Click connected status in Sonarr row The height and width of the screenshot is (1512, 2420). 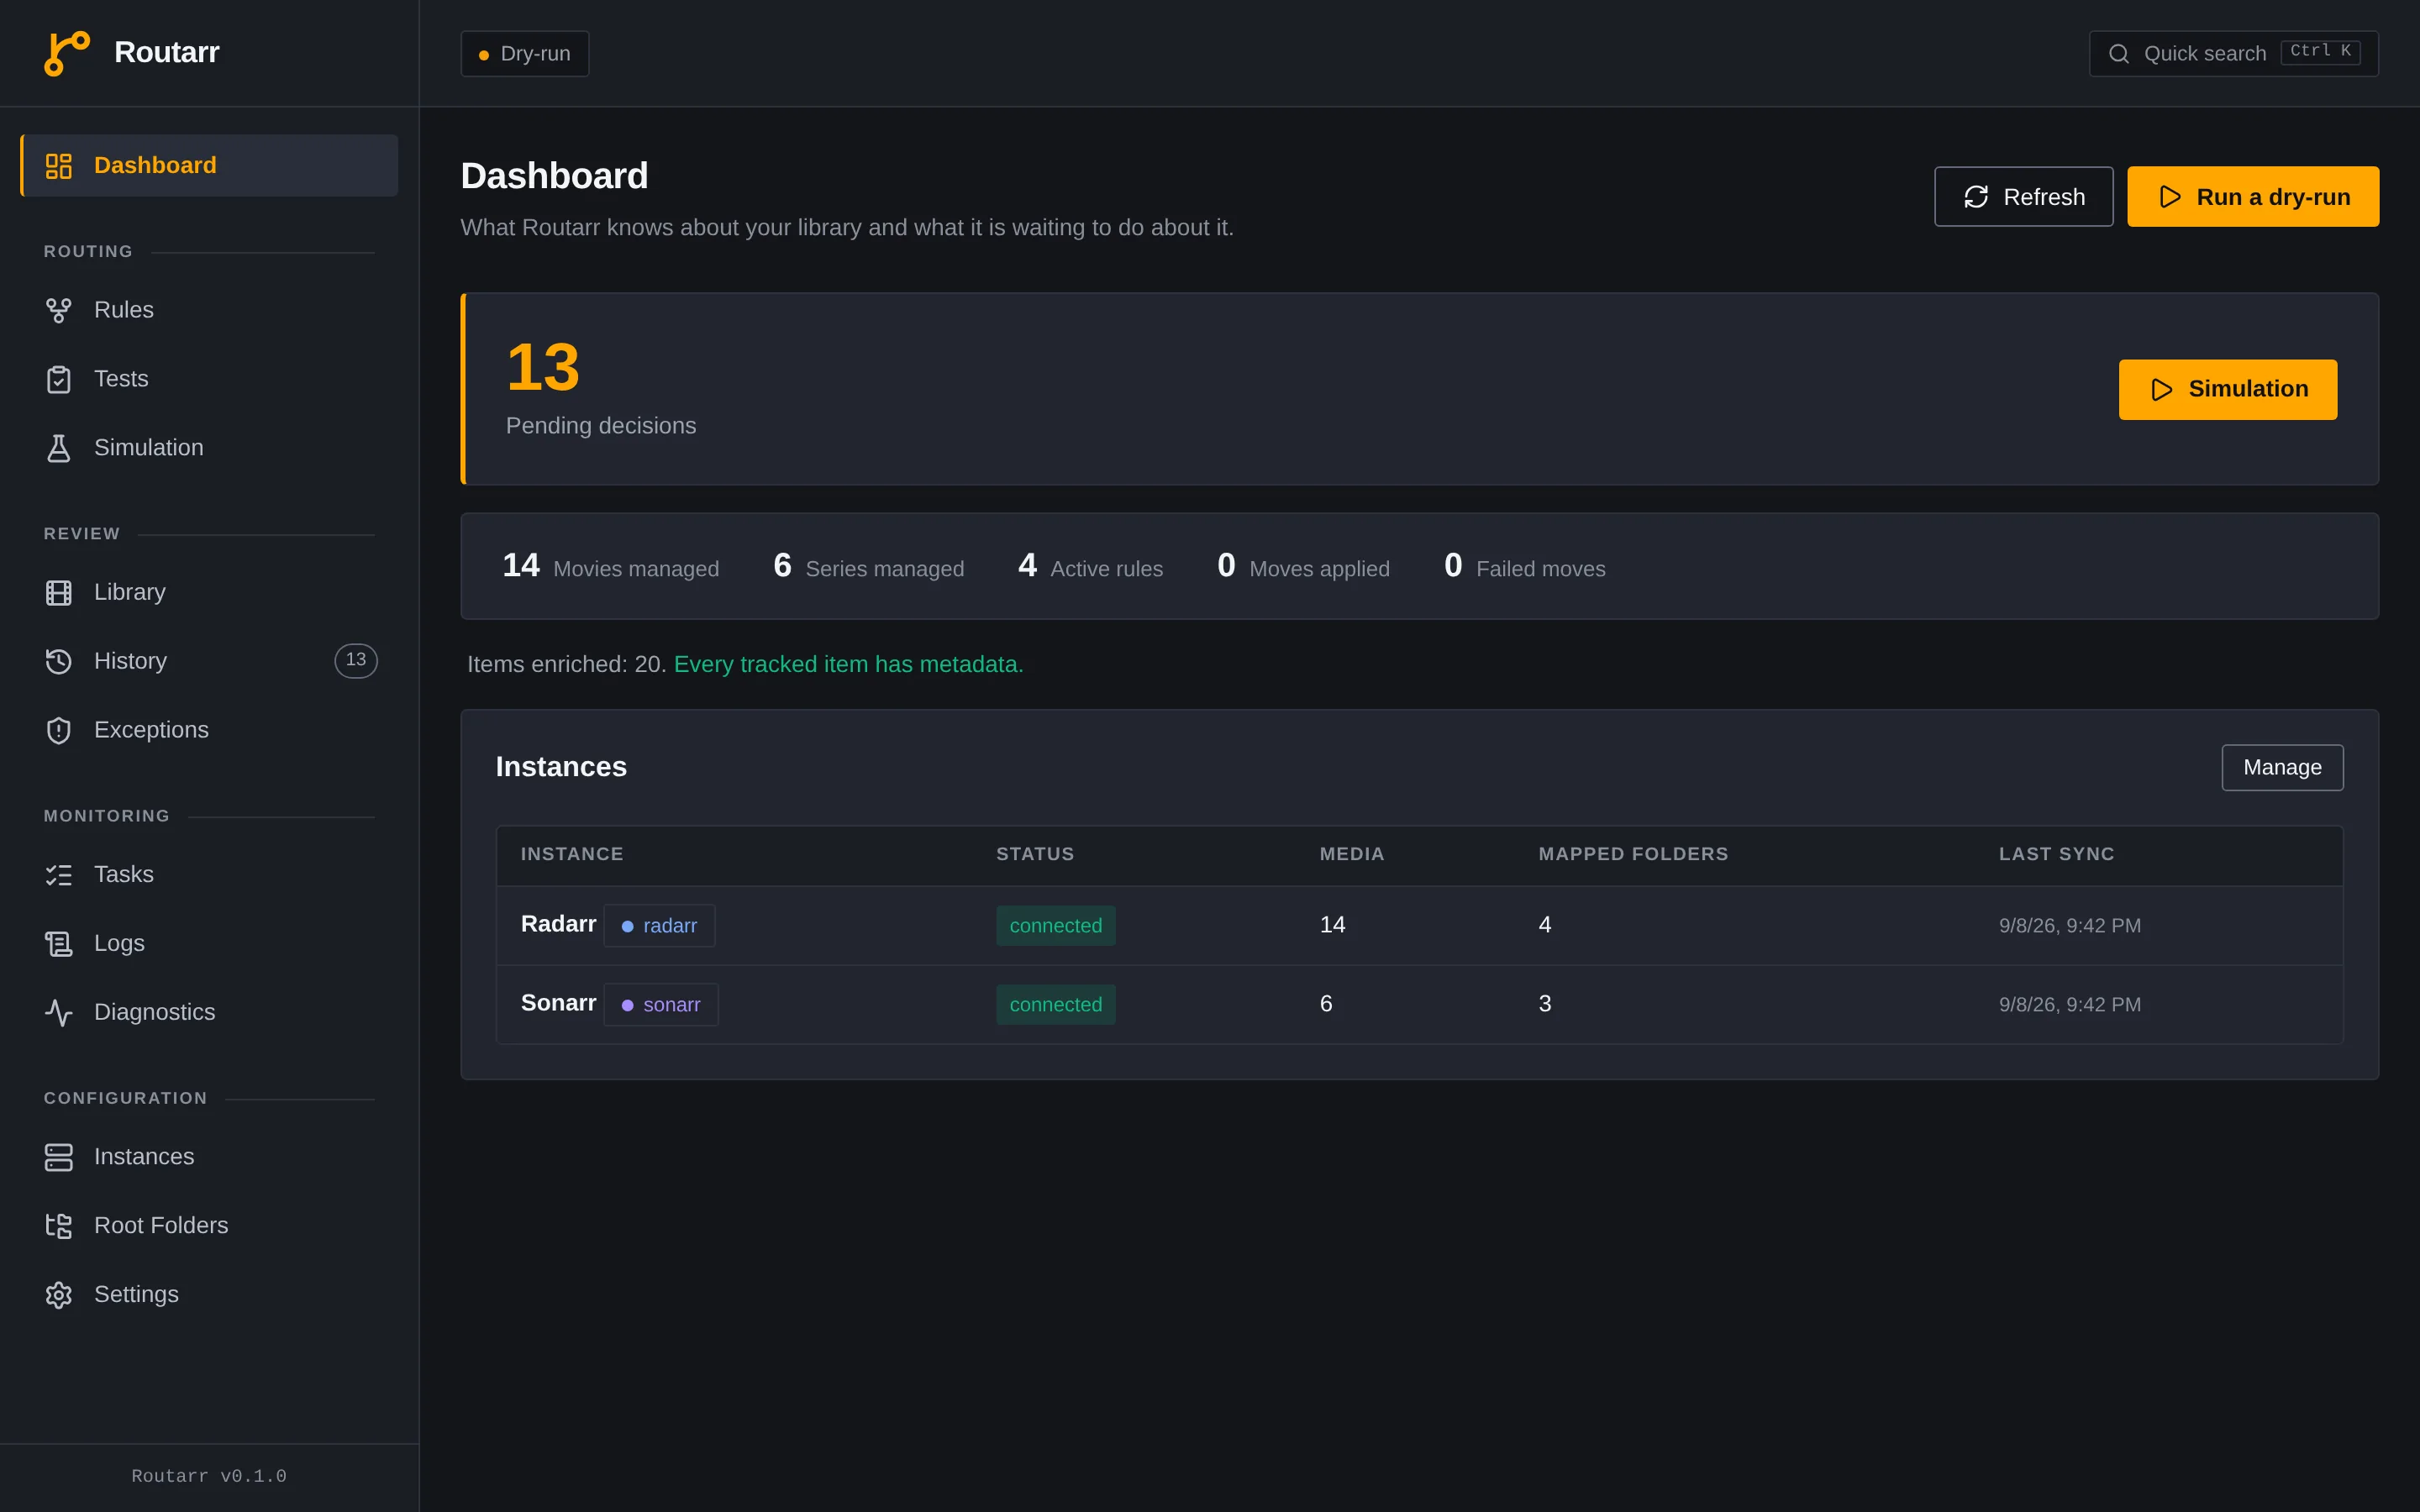point(1055,1005)
